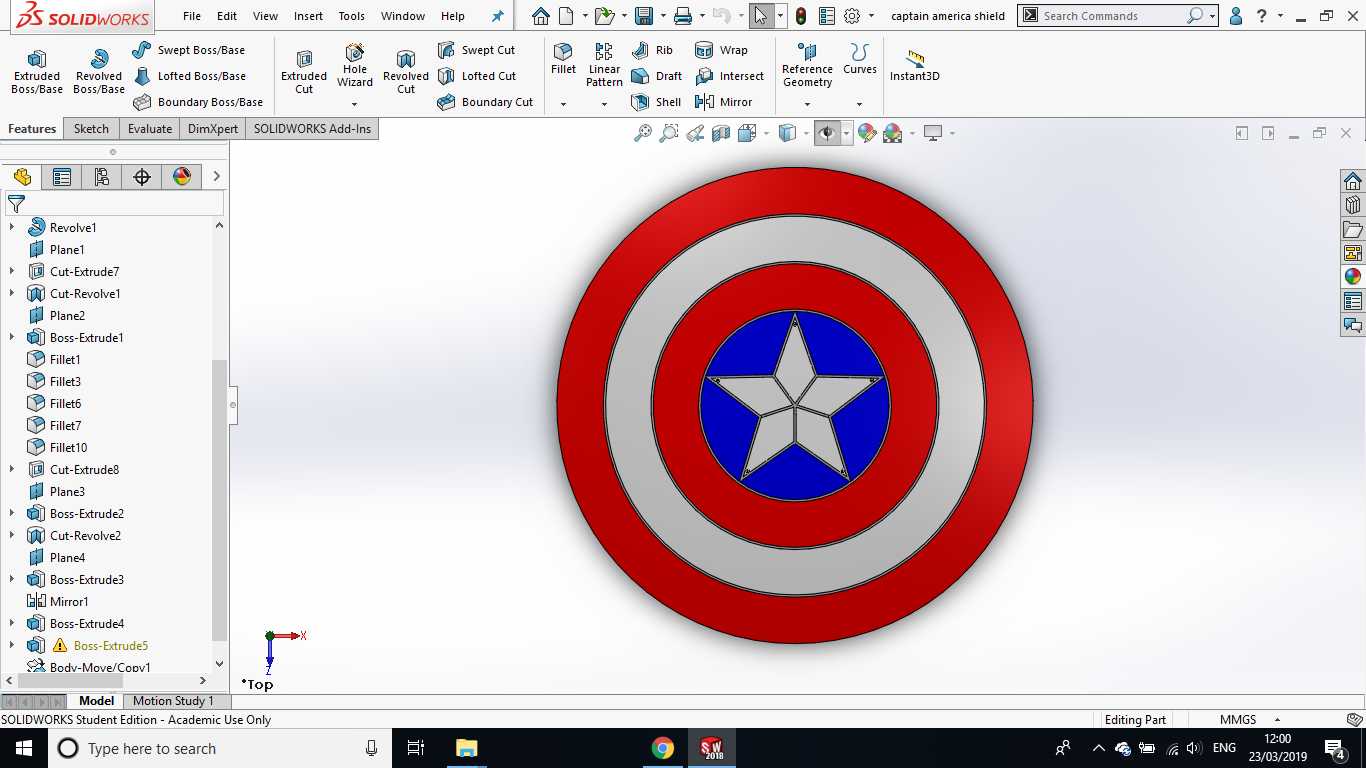
Task: Select the Shell feature
Action: pos(656,102)
